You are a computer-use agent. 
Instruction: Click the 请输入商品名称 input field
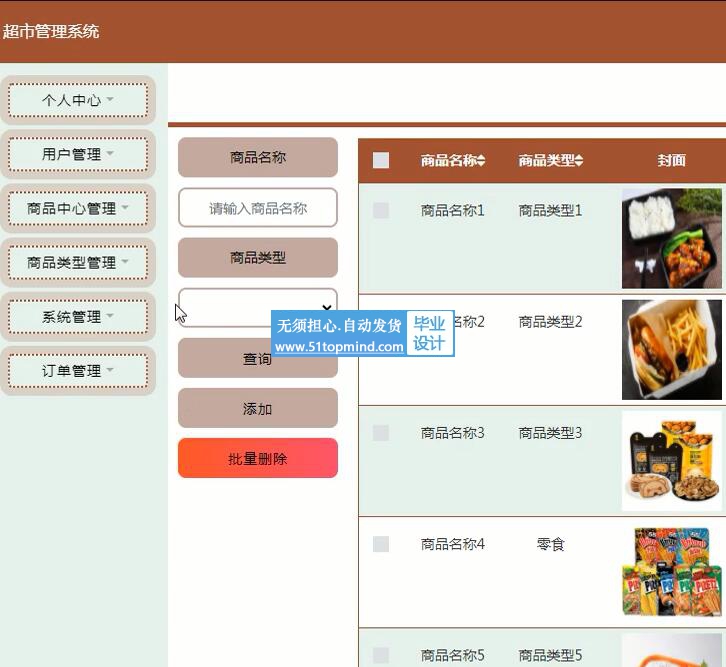click(x=258, y=208)
